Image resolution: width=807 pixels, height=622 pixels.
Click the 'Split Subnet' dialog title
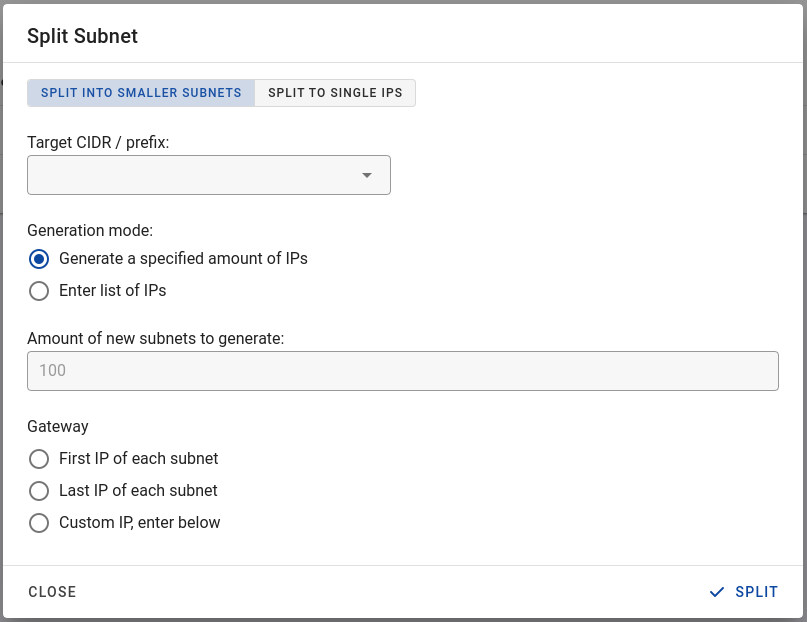pyautogui.click(x=82, y=36)
